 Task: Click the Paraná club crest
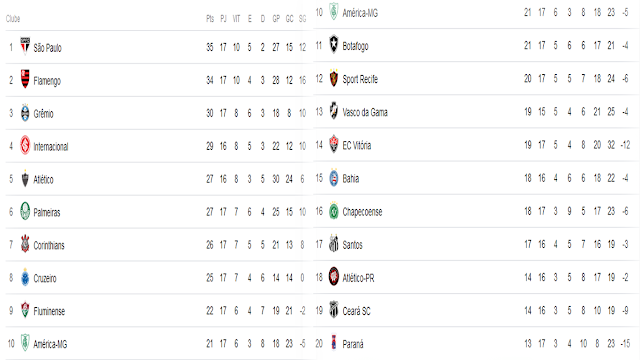click(x=333, y=343)
